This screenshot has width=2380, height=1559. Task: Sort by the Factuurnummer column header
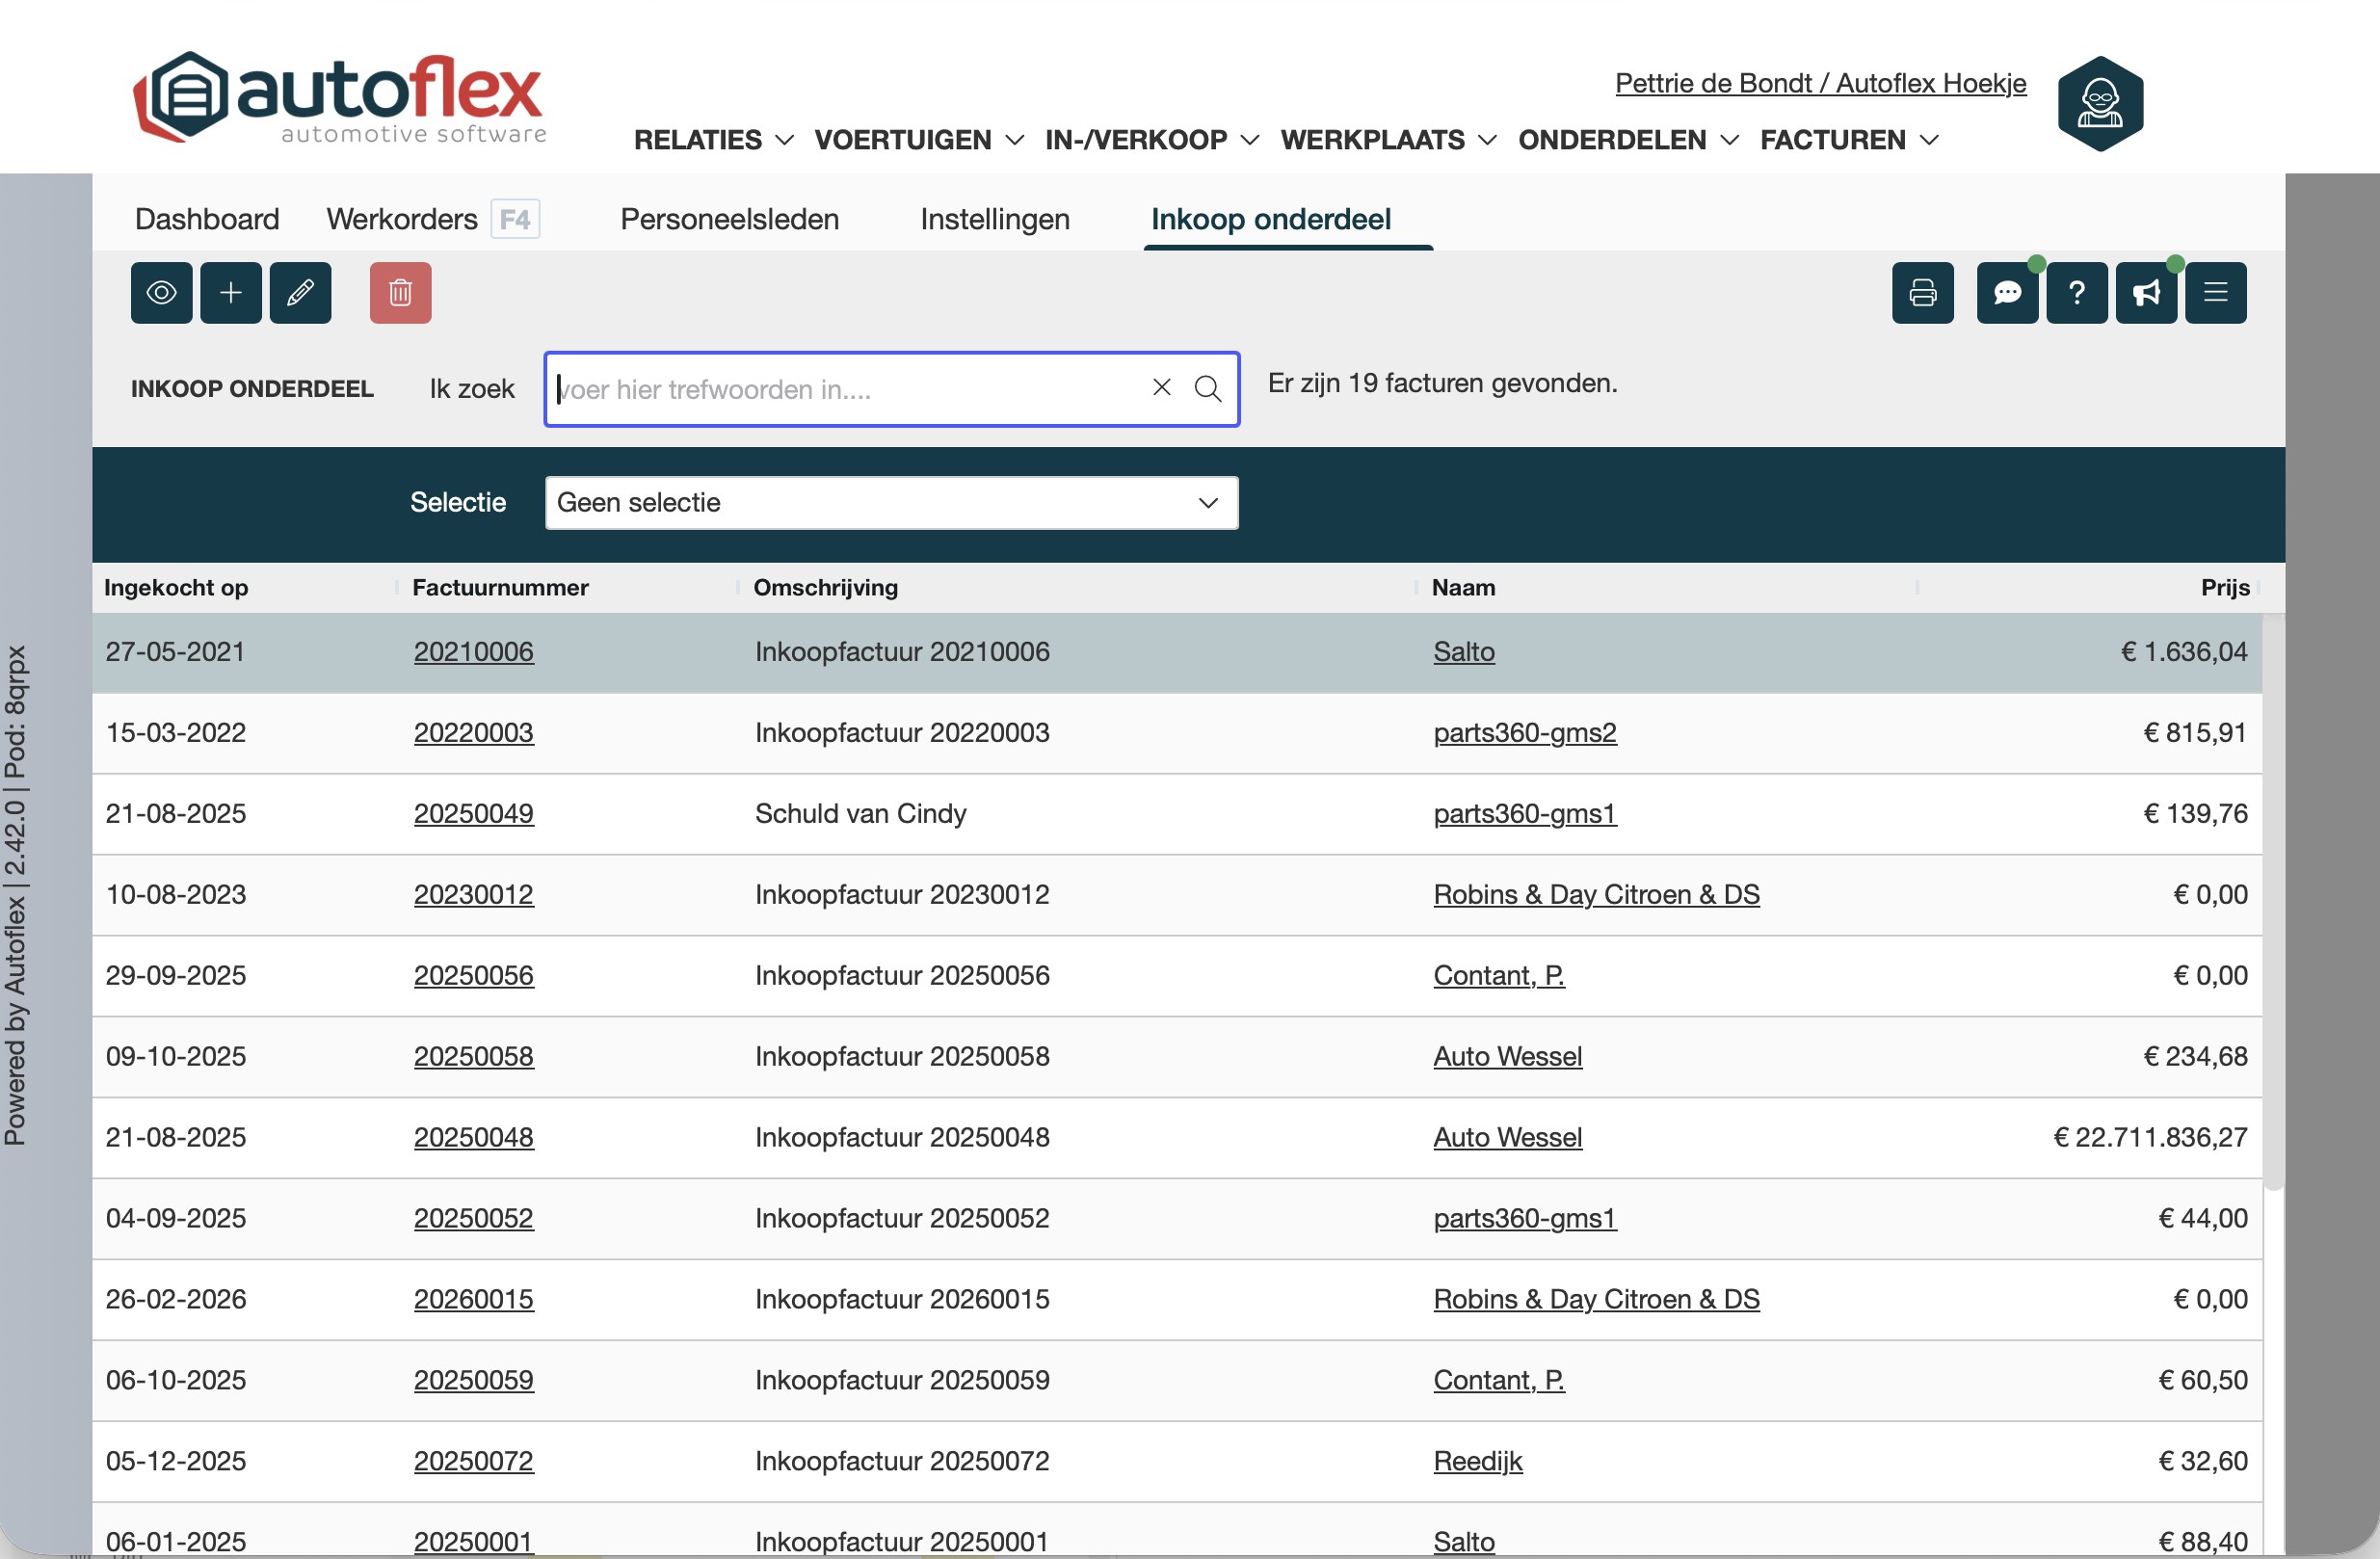coord(500,588)
